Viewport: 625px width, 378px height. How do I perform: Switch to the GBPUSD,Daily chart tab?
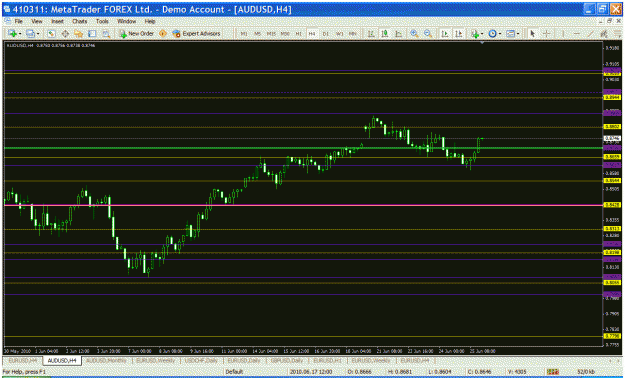287,360
